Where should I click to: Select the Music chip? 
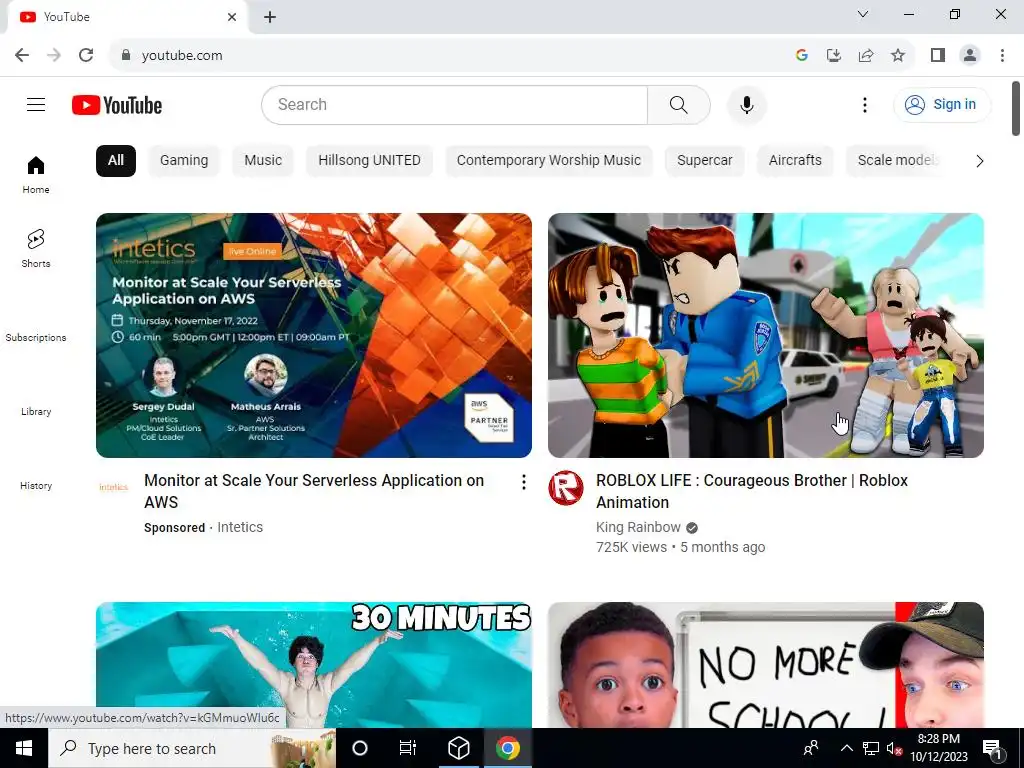click(263, 161)
